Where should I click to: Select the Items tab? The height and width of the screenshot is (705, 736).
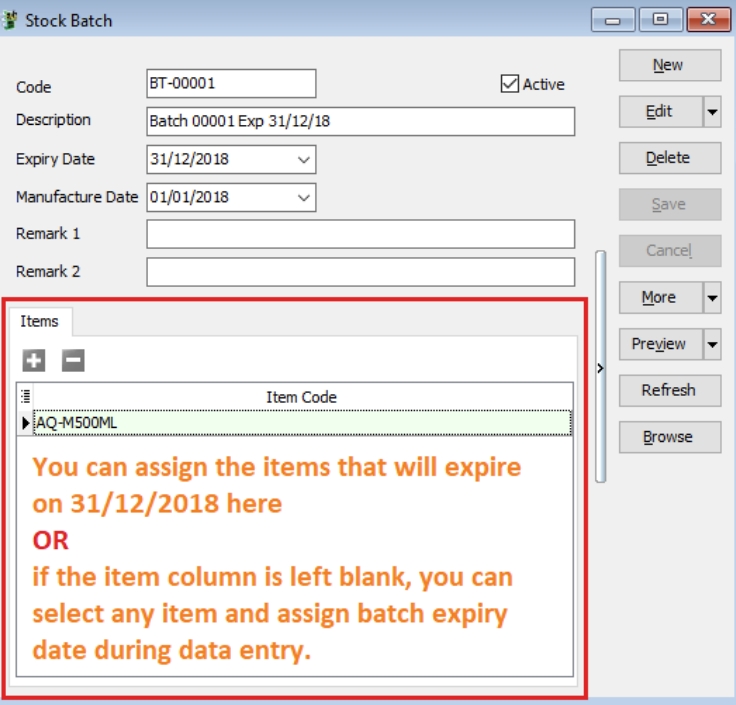(40, 321)
